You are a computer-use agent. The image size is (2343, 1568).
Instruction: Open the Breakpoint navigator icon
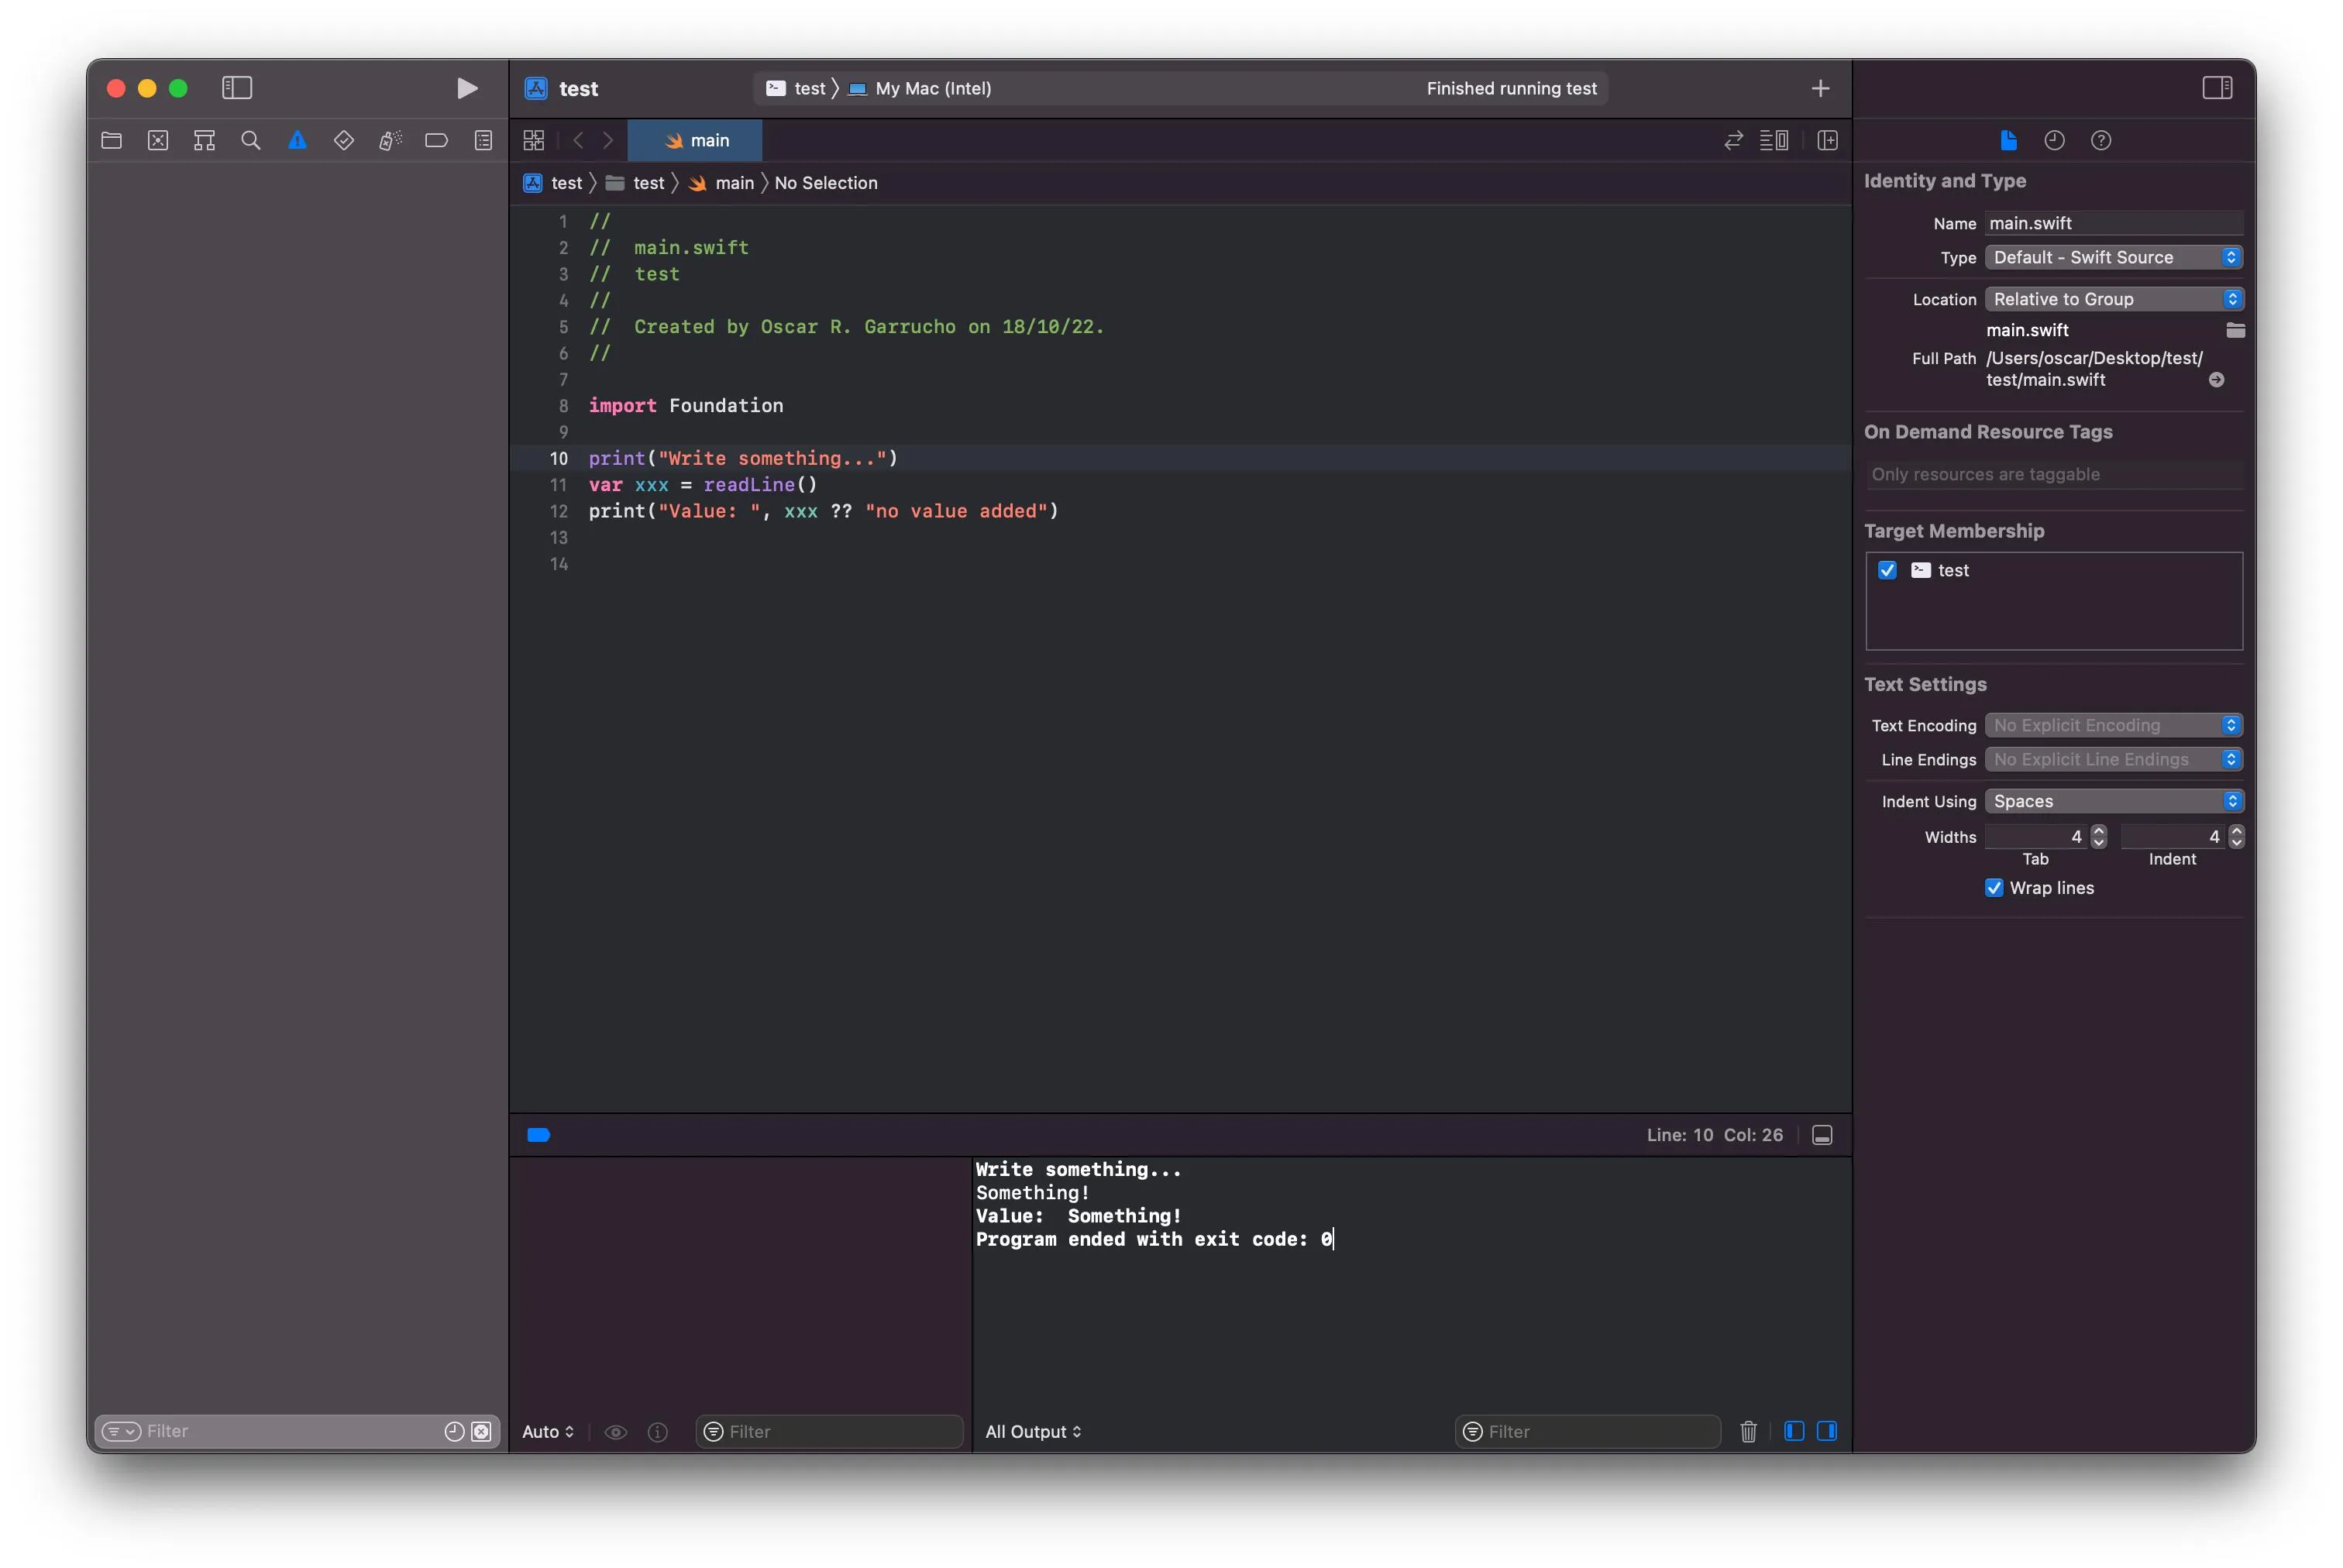click(436, 141)
